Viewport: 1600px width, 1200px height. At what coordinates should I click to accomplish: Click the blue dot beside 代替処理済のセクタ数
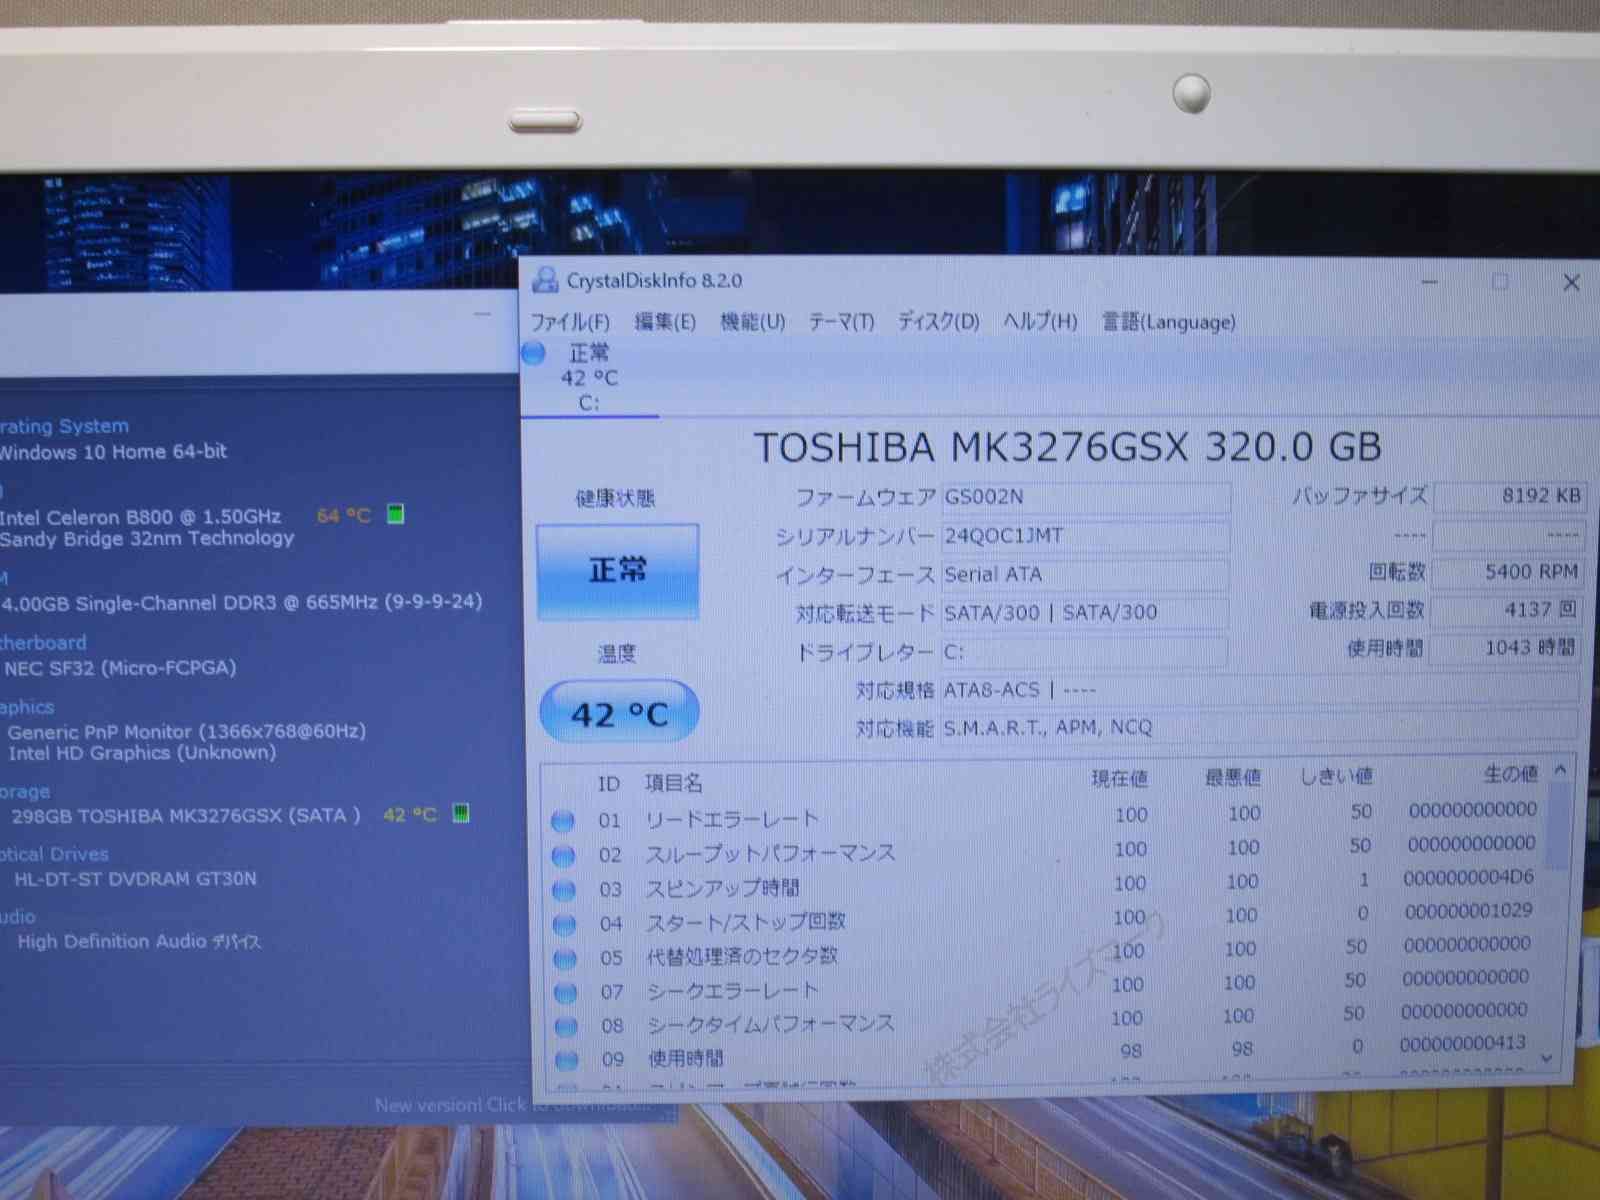click(x=564, y=955)
